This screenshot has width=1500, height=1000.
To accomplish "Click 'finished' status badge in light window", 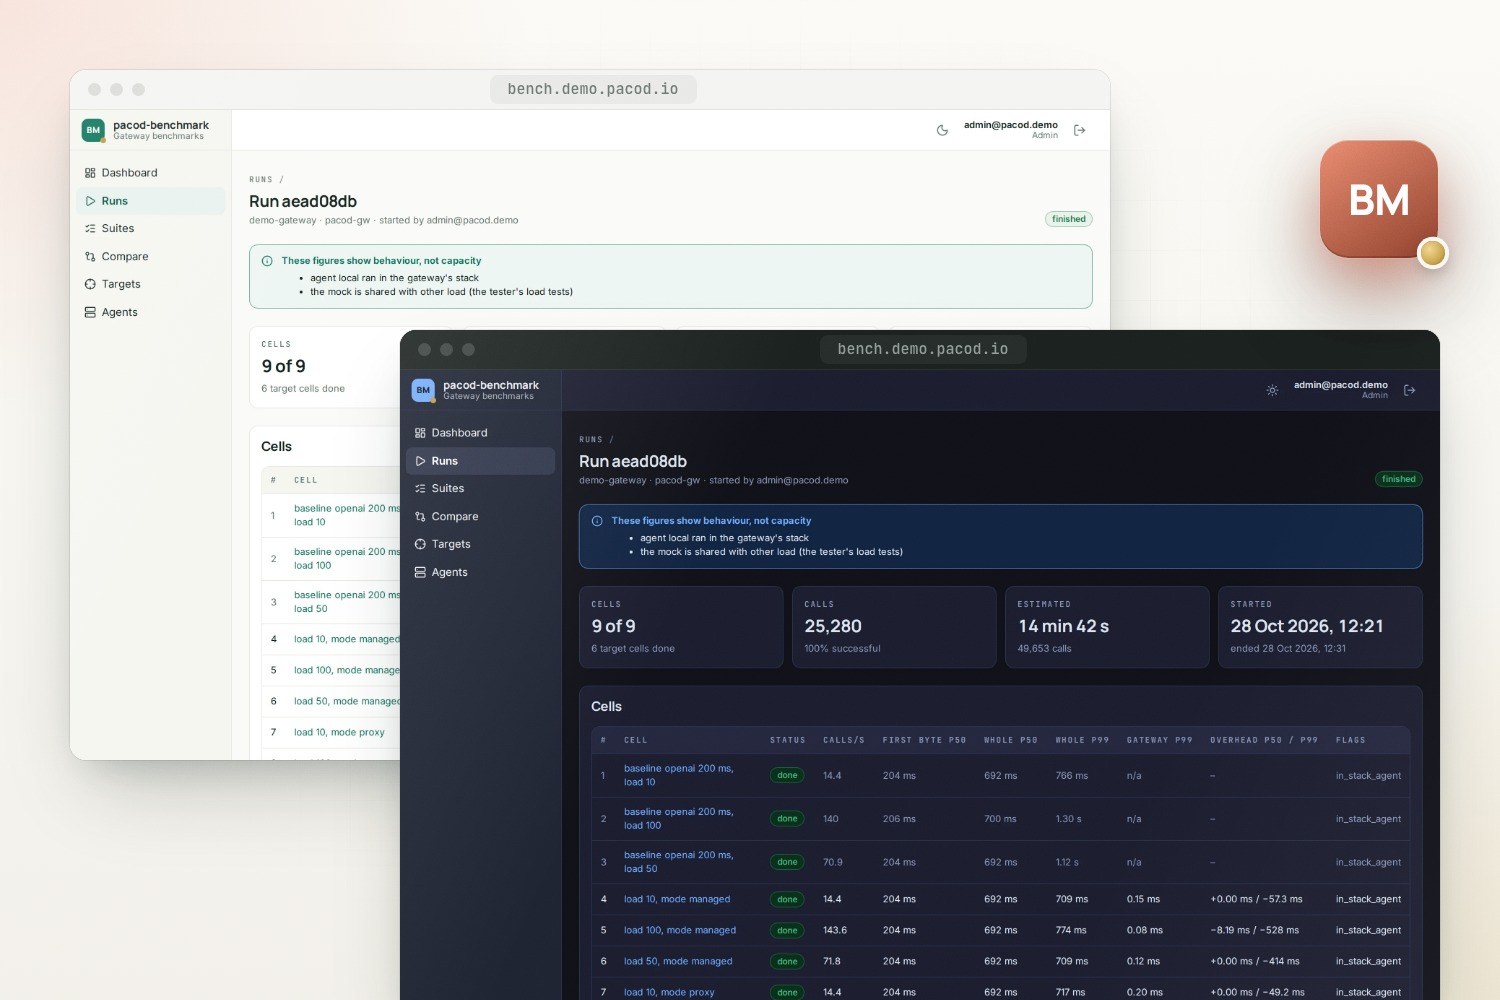I will click(x=1068, y=219).
